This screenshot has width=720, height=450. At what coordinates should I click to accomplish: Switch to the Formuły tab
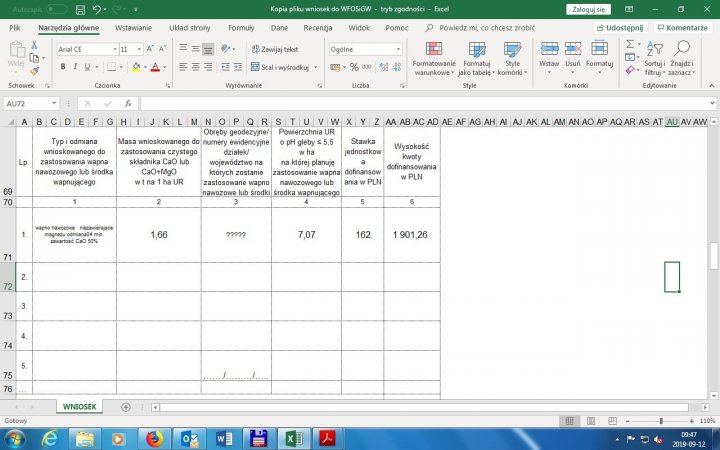[241, 28]
